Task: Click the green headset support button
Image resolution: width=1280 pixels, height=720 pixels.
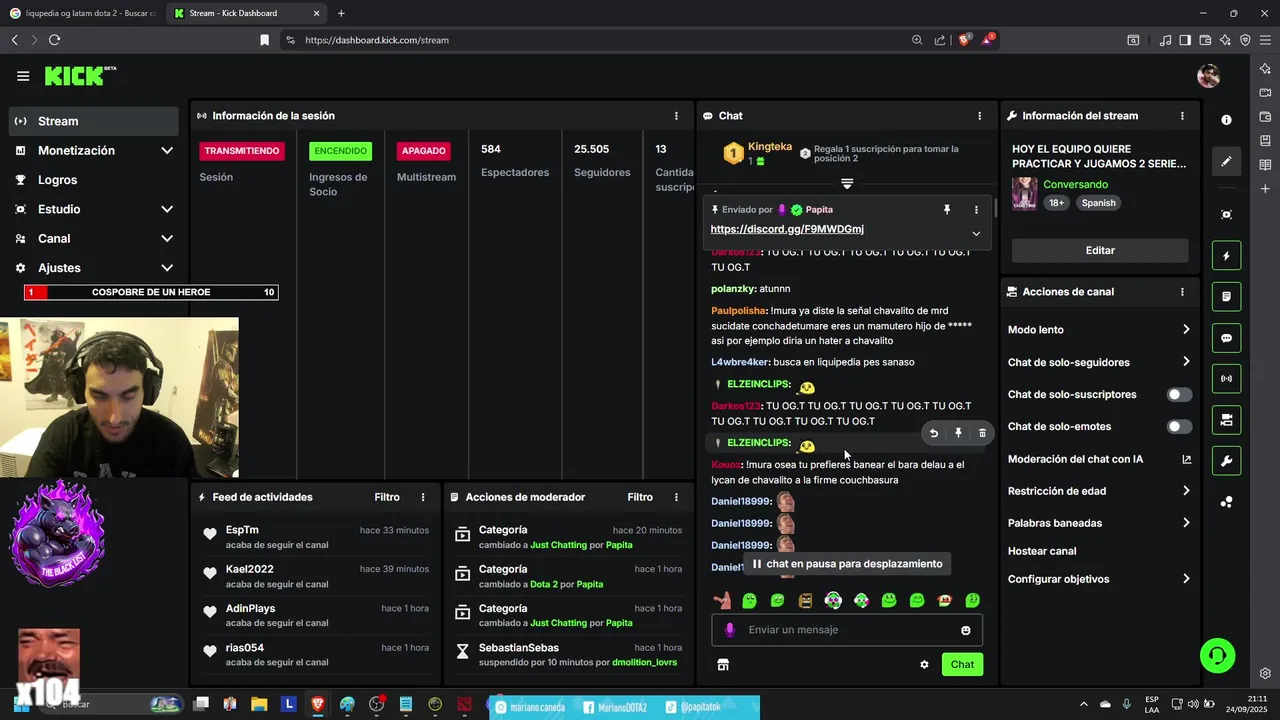Action: (1218, 656)
